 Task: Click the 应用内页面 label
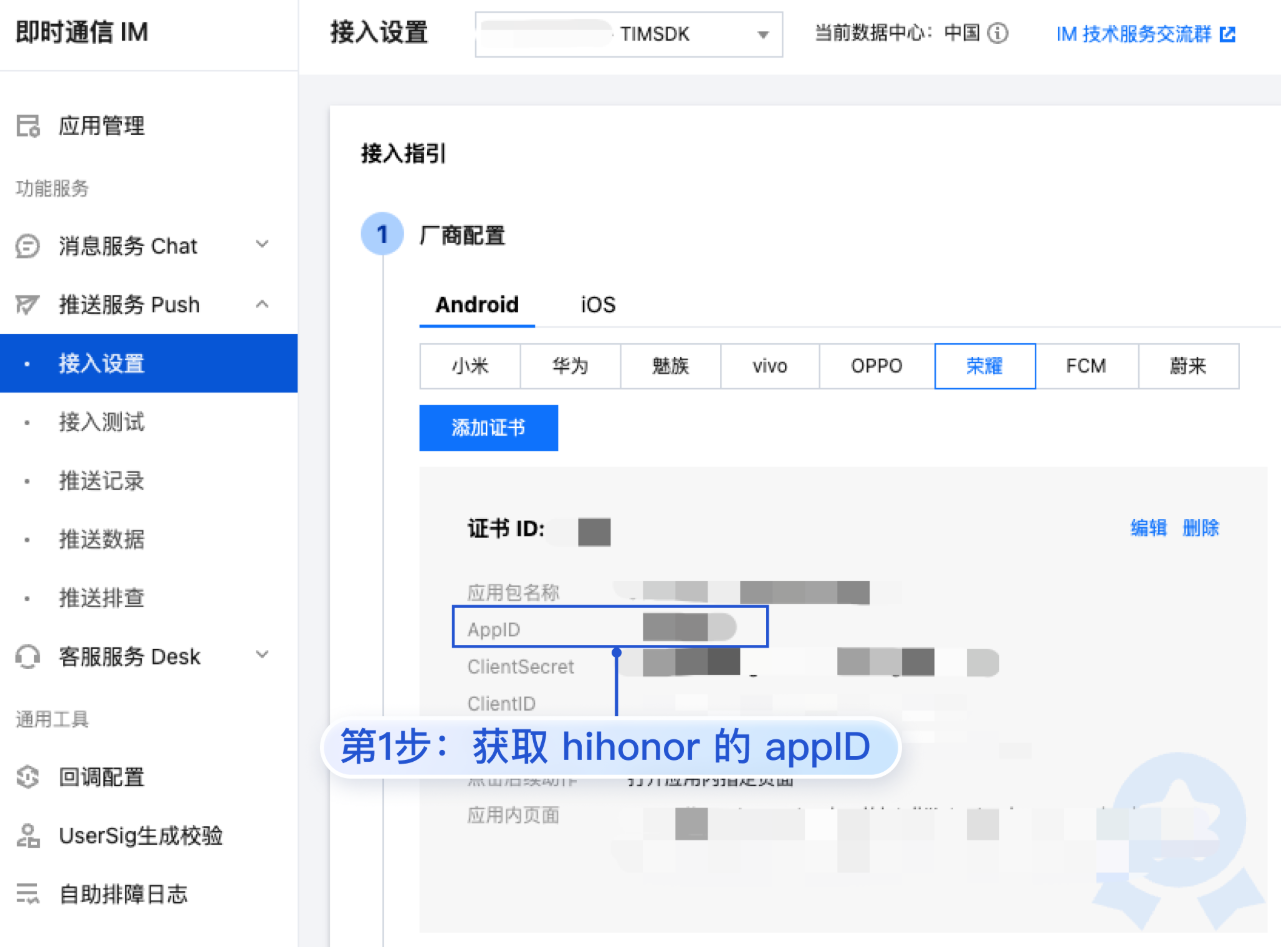(513, 815)
